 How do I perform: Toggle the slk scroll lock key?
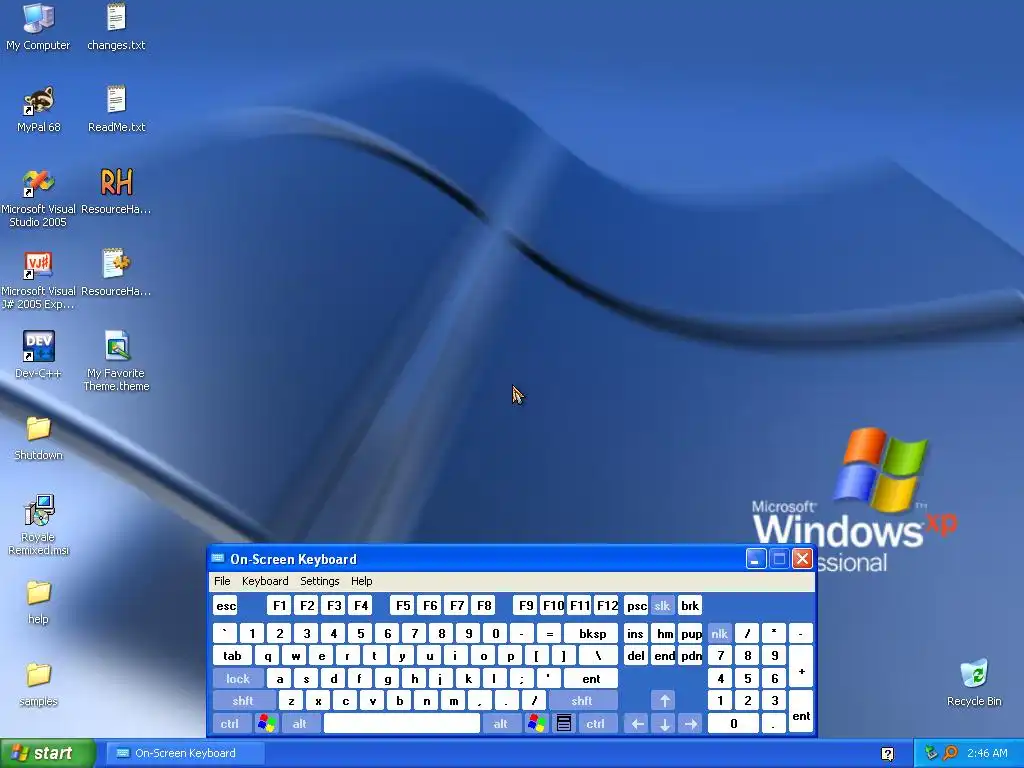tap(662, 605)
